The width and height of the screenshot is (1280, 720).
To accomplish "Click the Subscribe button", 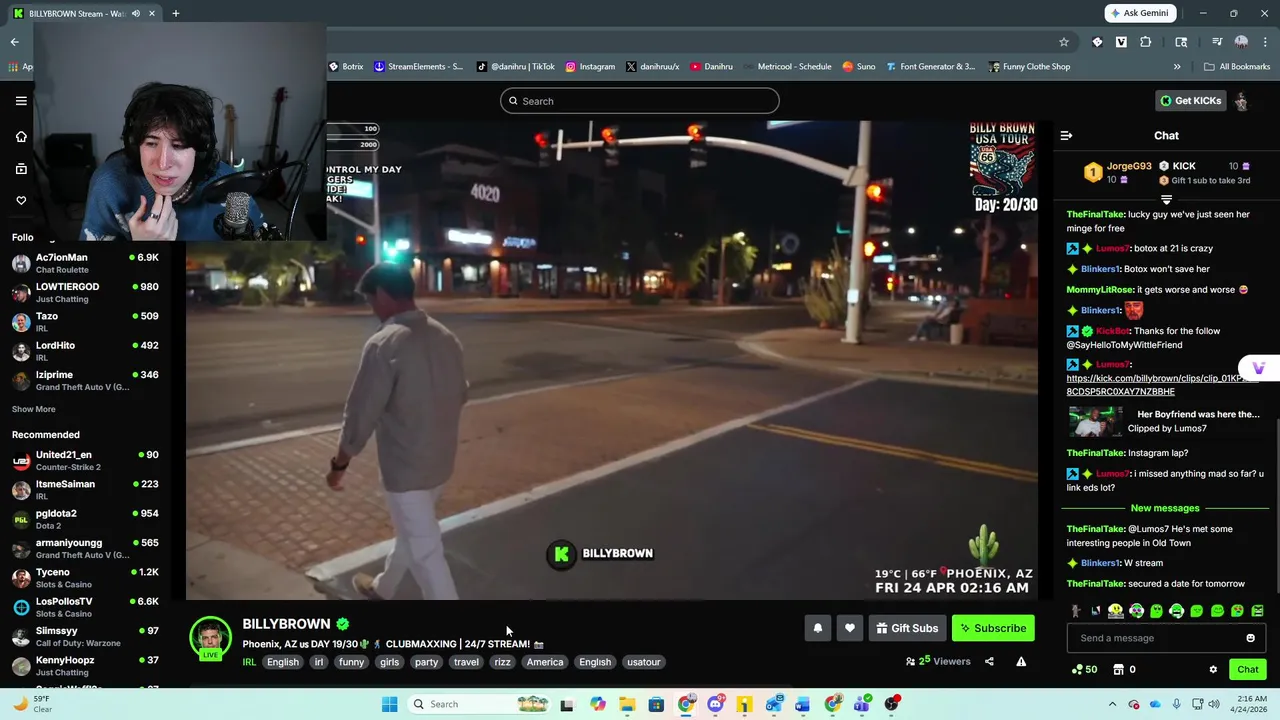I will click(x=993, y=628).
